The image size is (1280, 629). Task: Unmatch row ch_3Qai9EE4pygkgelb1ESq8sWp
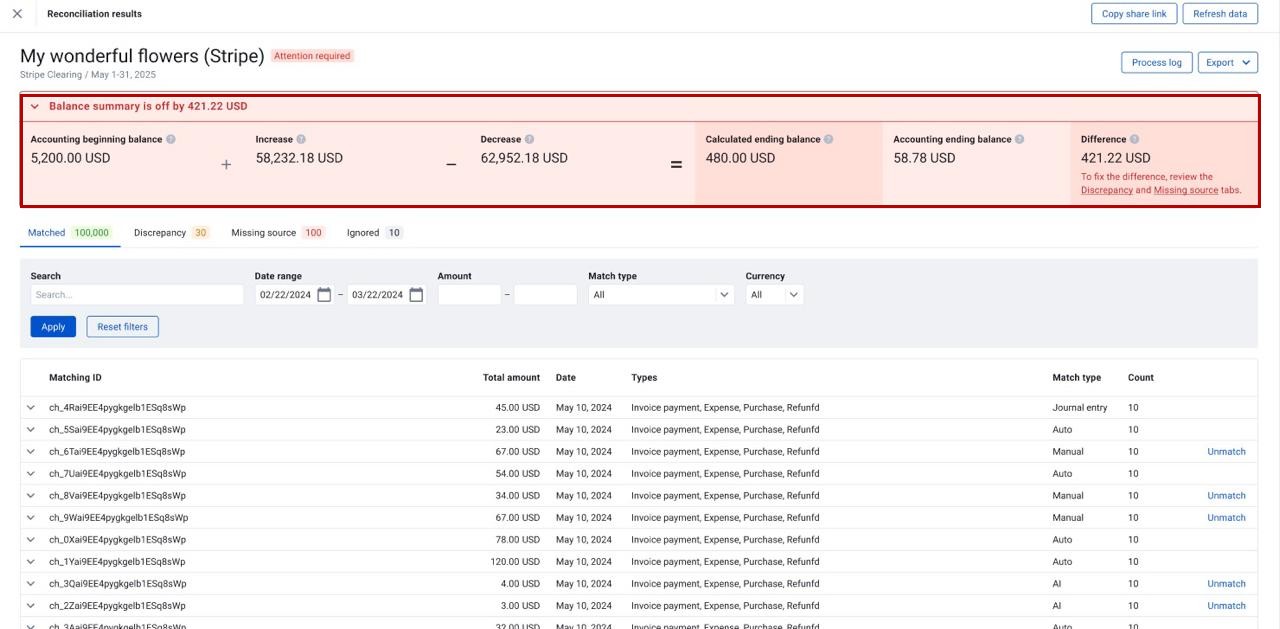pyautogui.click(x=1226, y=584)
